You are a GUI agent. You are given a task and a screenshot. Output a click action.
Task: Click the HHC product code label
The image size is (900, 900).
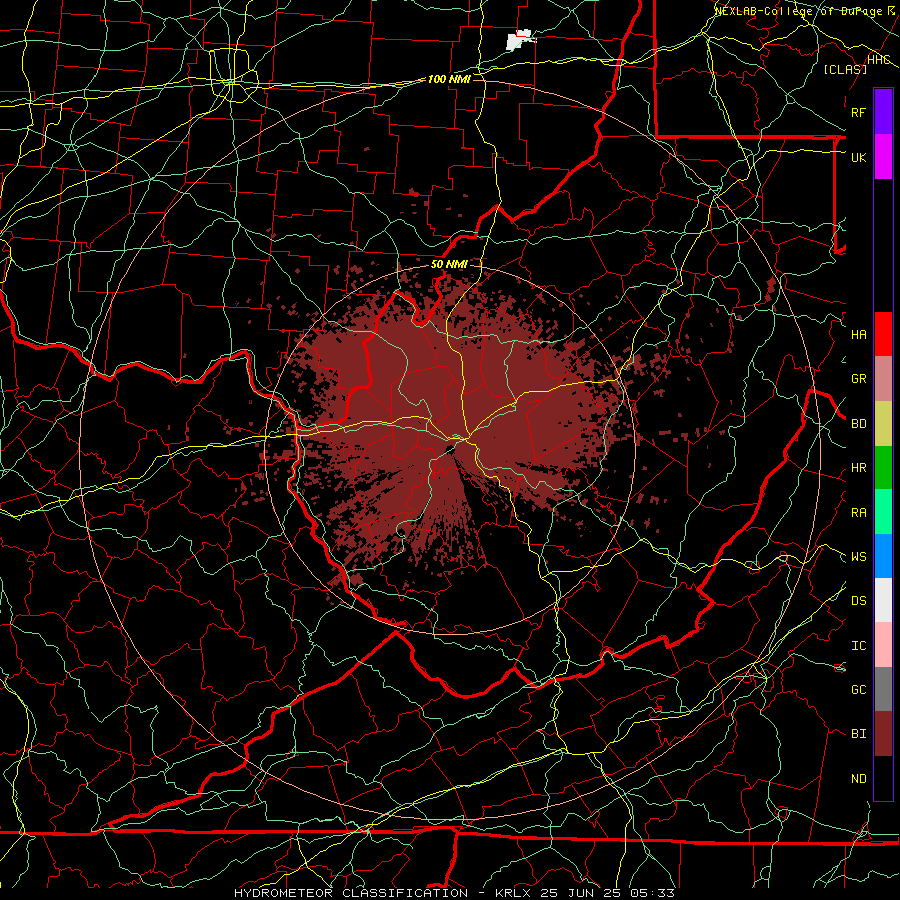[x=878, y=60]
